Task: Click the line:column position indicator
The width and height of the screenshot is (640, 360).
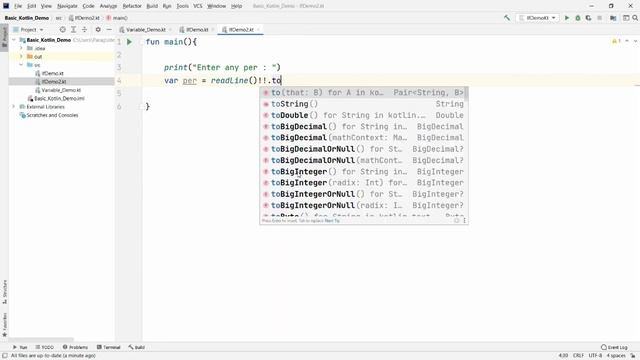Action: pos(563,356)
